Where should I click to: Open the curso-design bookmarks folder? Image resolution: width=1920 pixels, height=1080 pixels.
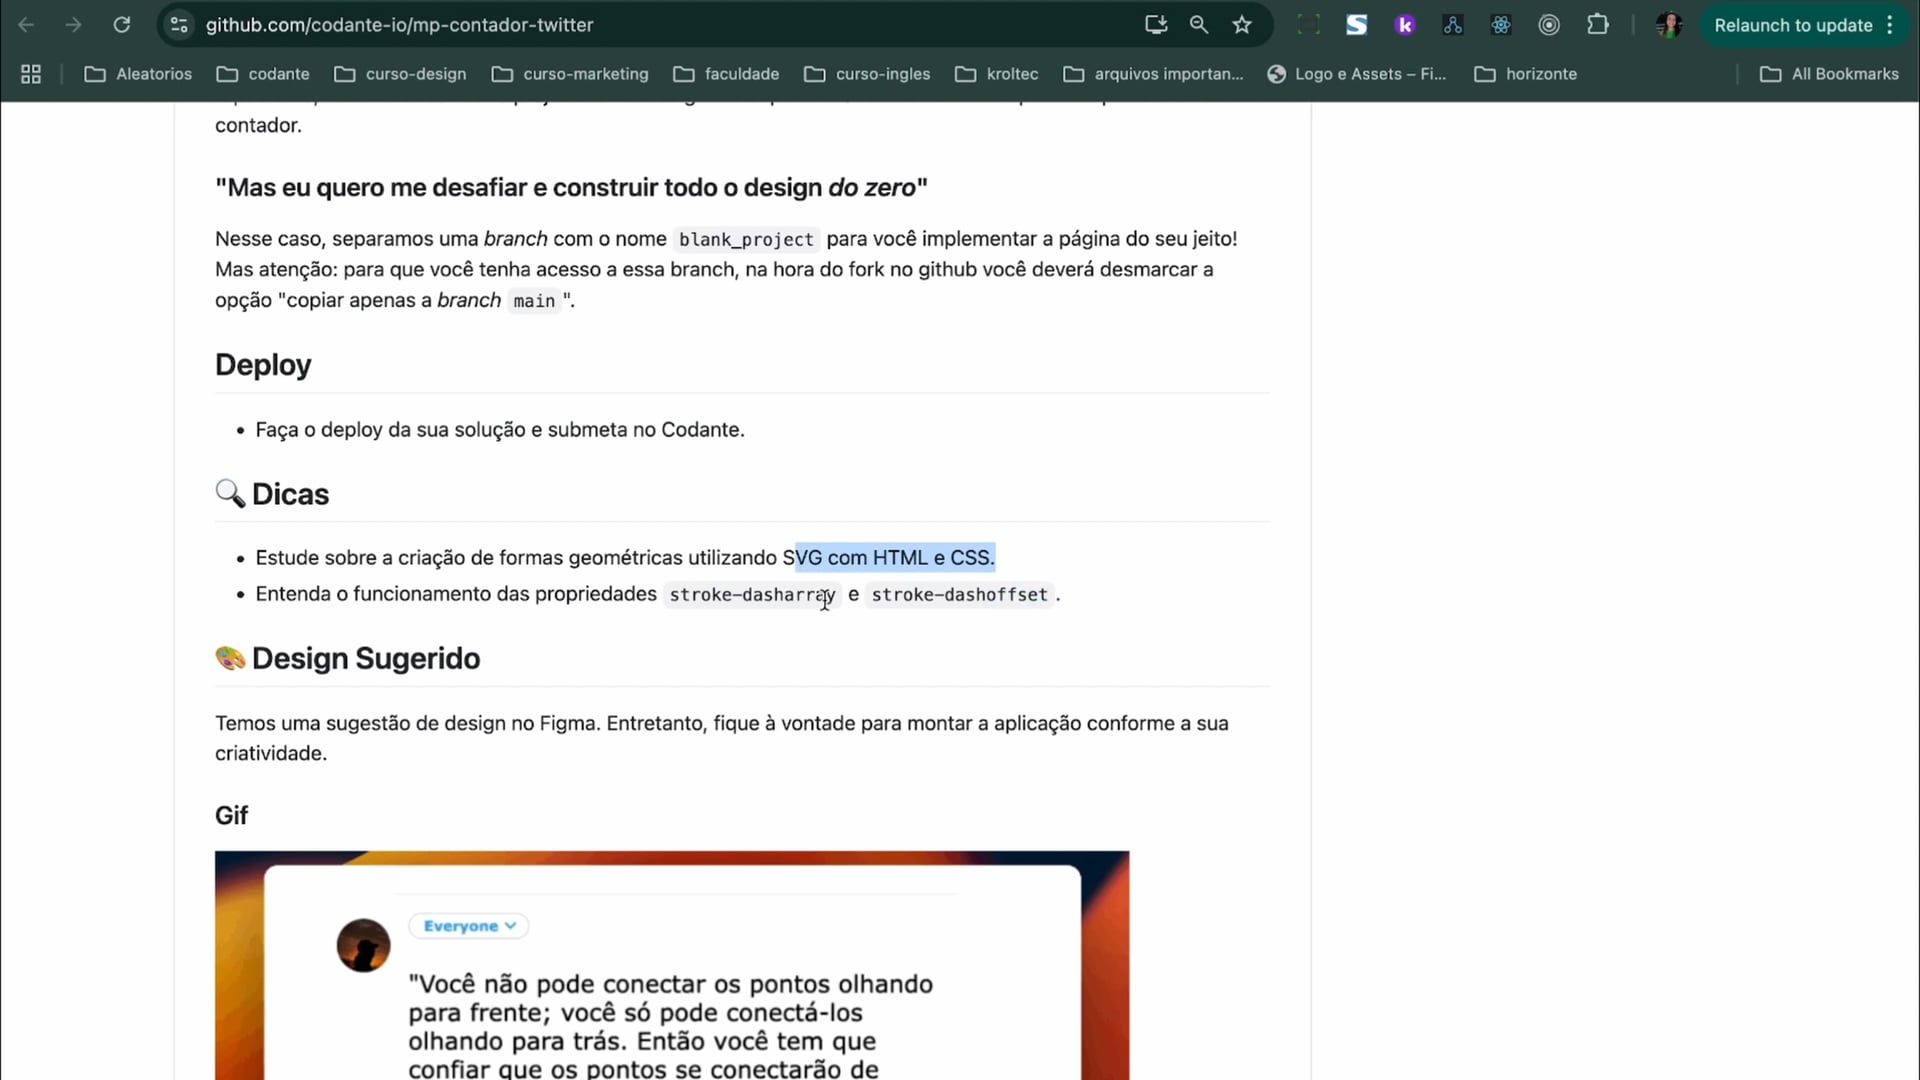(401, 74)
